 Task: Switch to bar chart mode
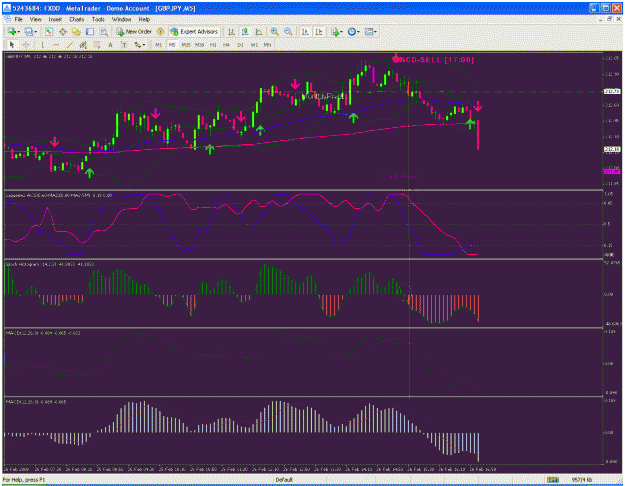click(x=231, y=31)
